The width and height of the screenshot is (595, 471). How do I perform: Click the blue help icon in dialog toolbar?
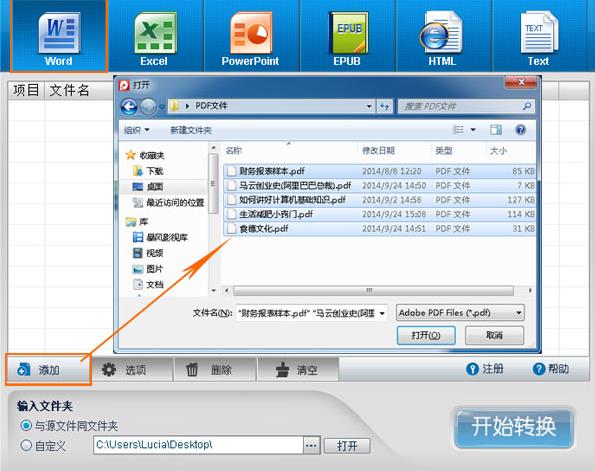click(x=521, y=130)
